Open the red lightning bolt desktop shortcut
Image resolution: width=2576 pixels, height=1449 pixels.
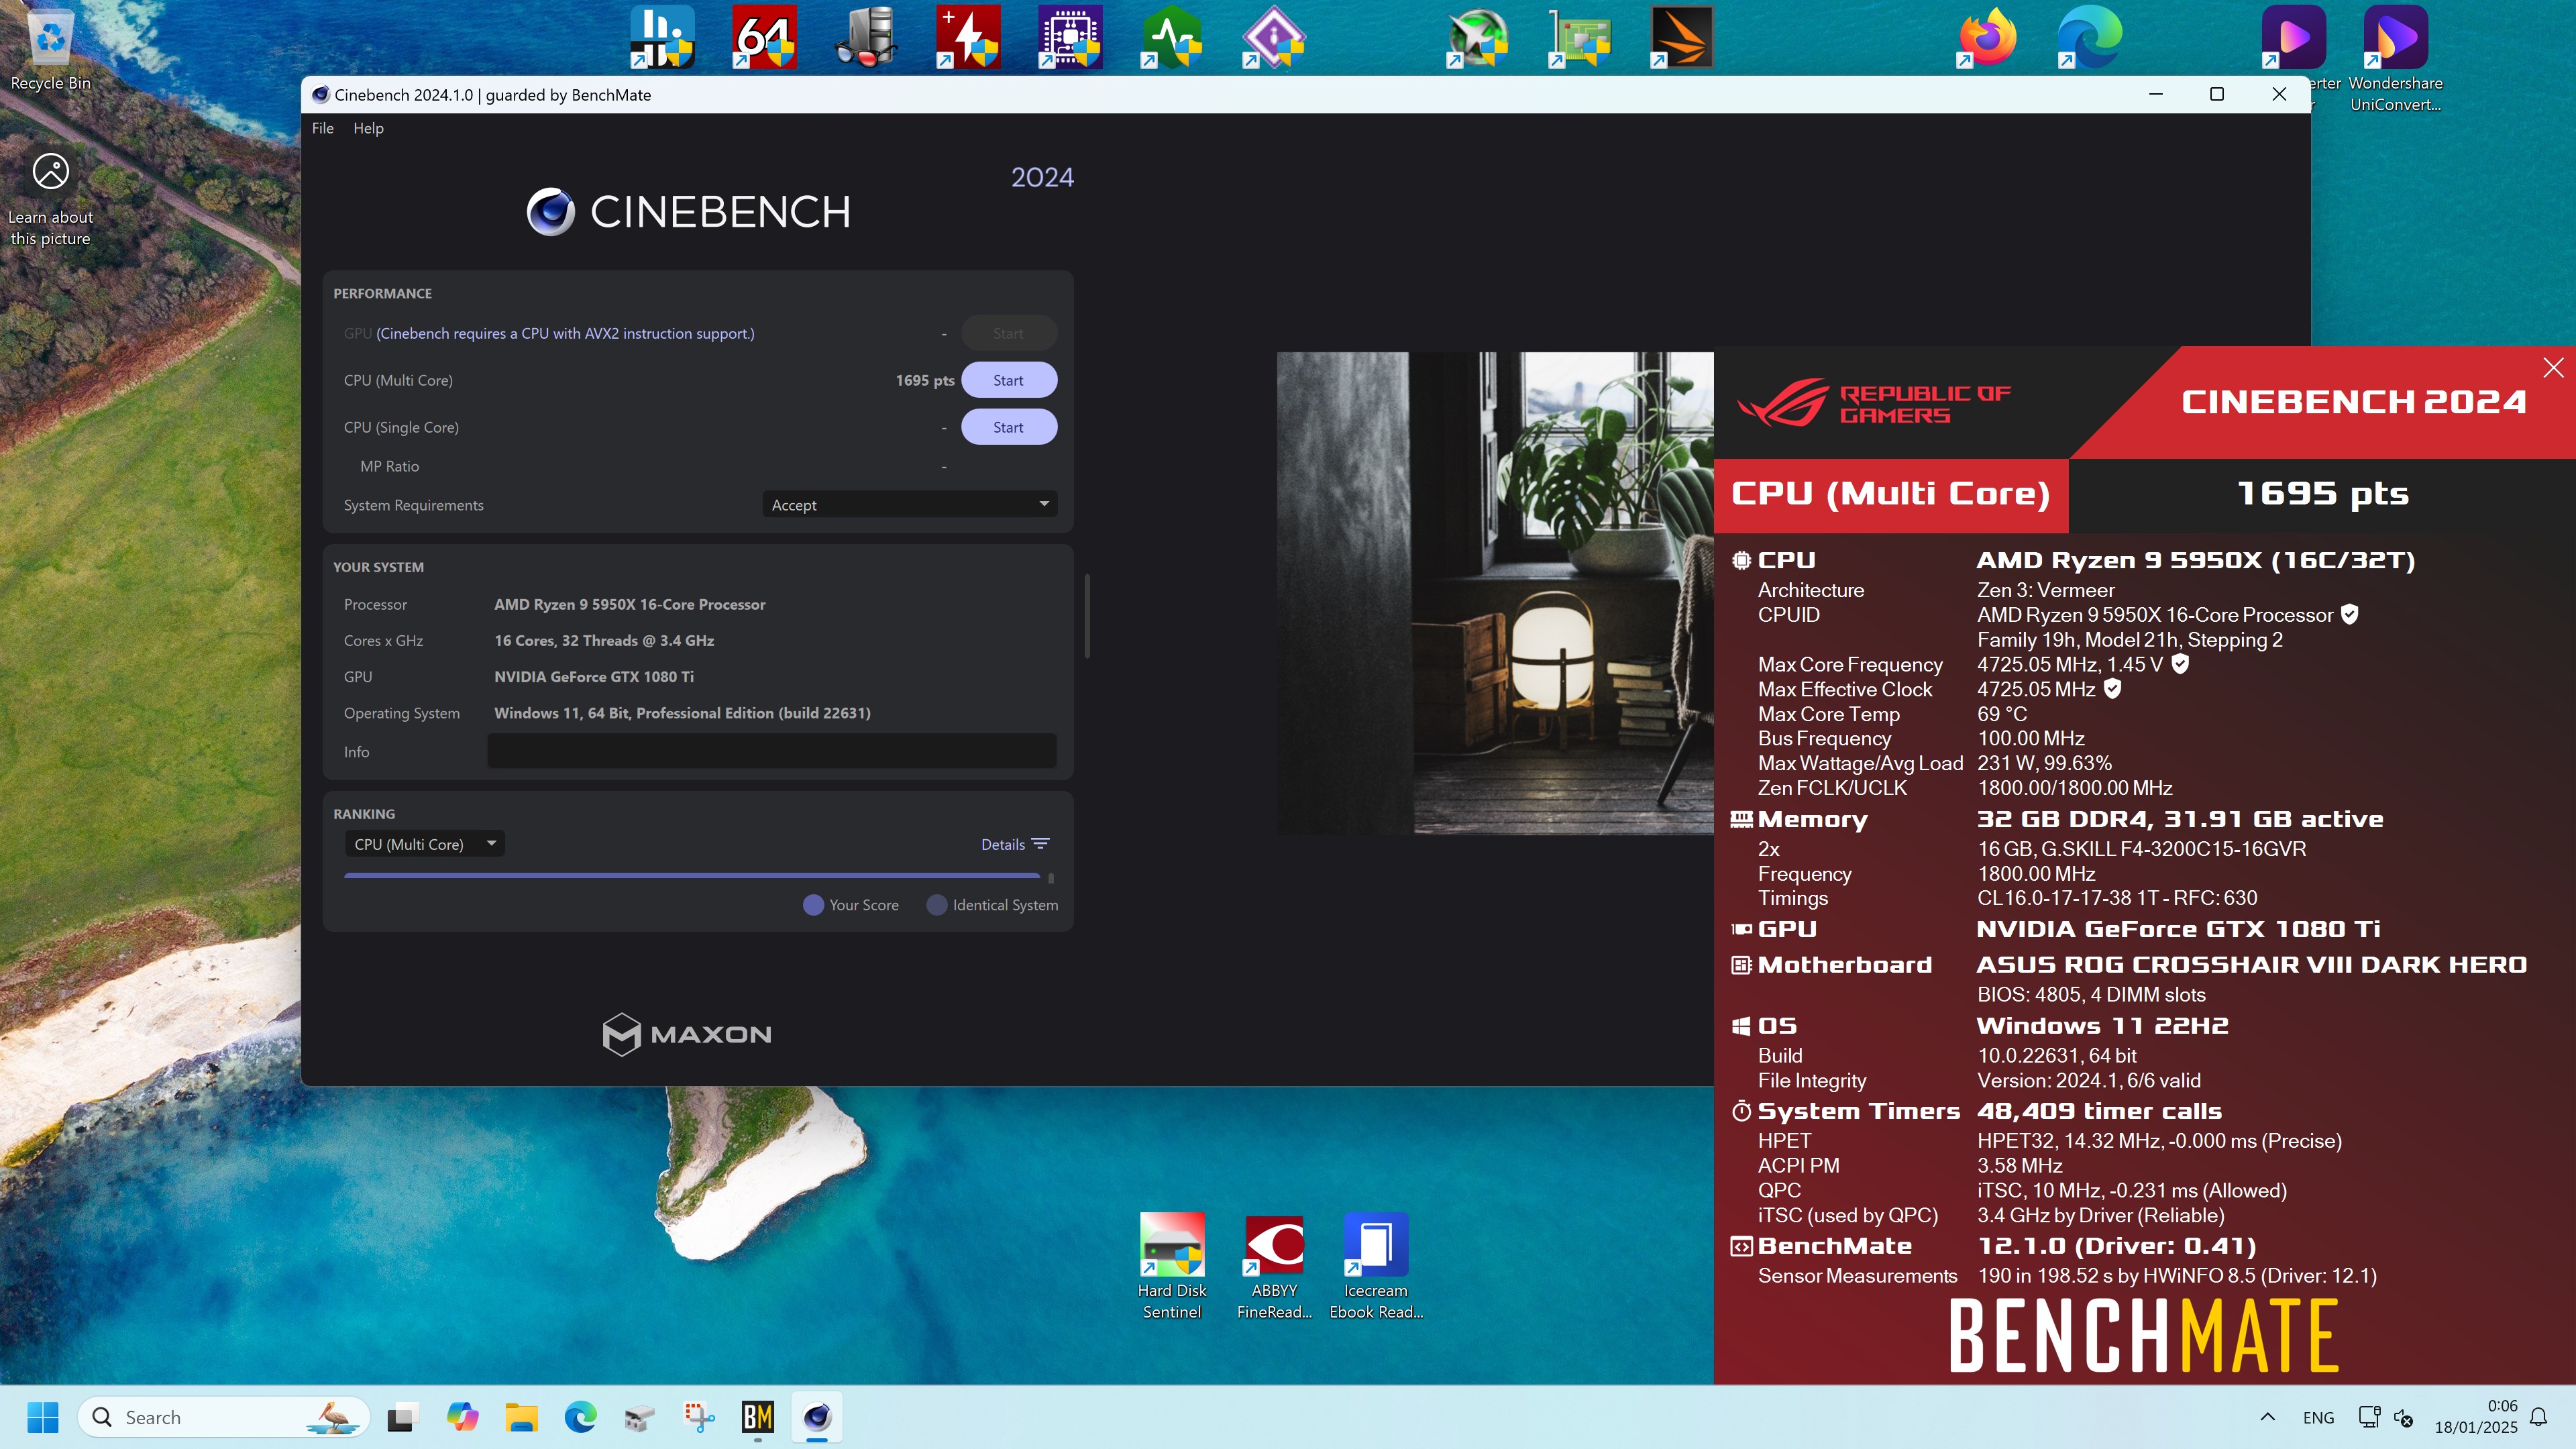click(x=968, y=37)
